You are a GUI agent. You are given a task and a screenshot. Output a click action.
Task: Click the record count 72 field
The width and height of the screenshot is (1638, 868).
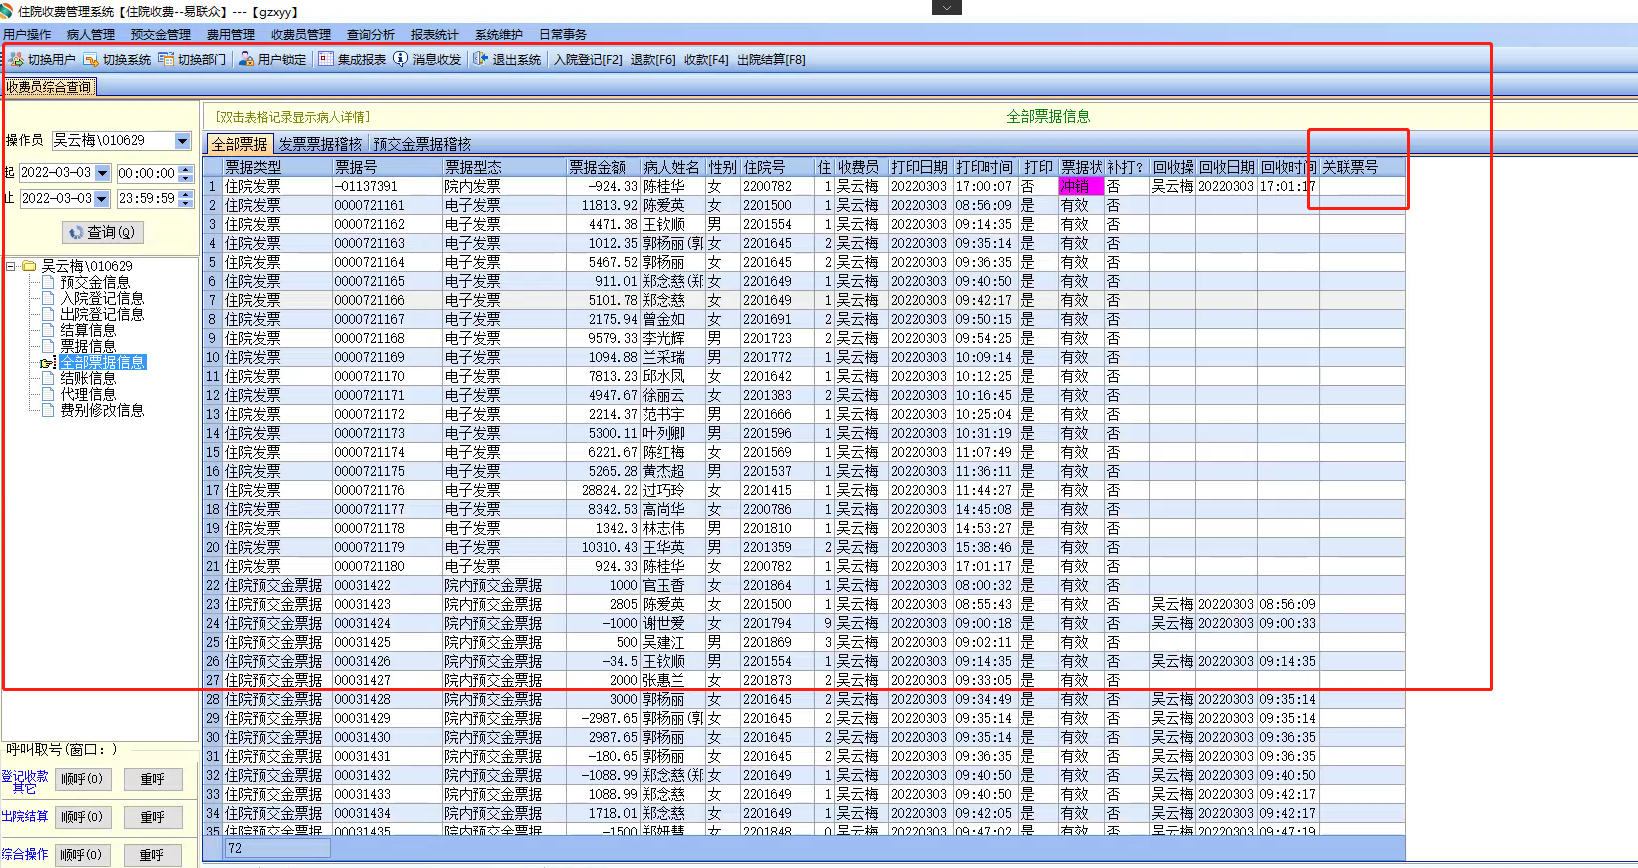(278, 849)
